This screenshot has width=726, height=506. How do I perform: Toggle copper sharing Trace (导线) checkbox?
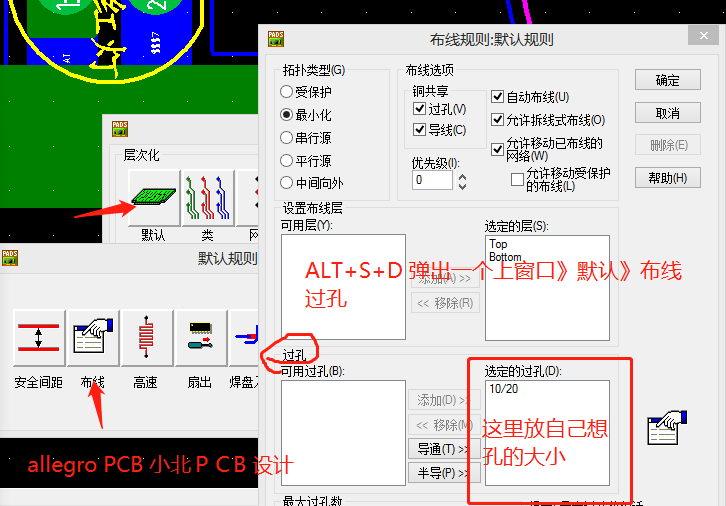[419, 130]
